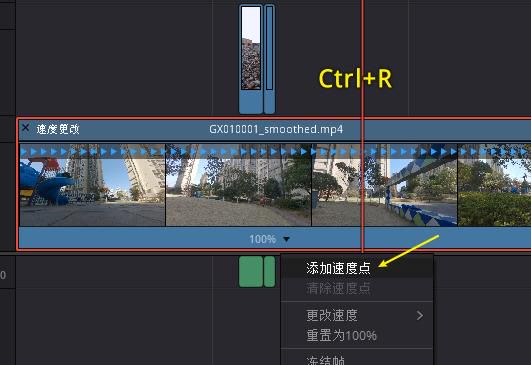Viewport: 531px width, 365px height.
Task: Click the frame showing the green hedge
Action: click(x=494, y=185)
